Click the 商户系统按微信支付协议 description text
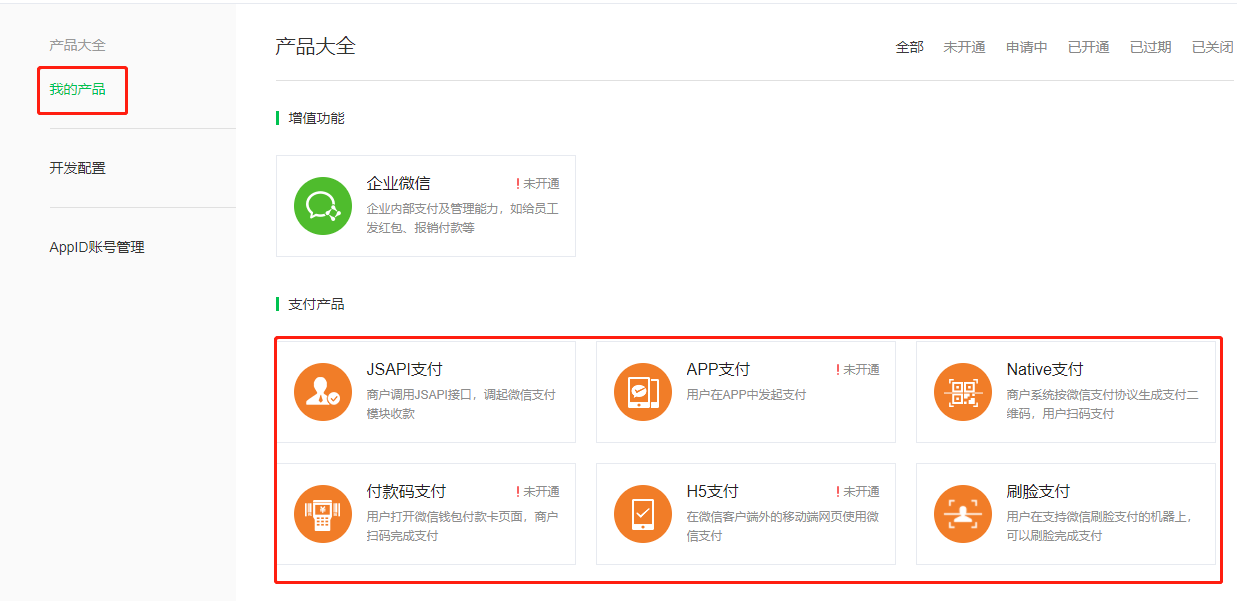 point(1102,404)
